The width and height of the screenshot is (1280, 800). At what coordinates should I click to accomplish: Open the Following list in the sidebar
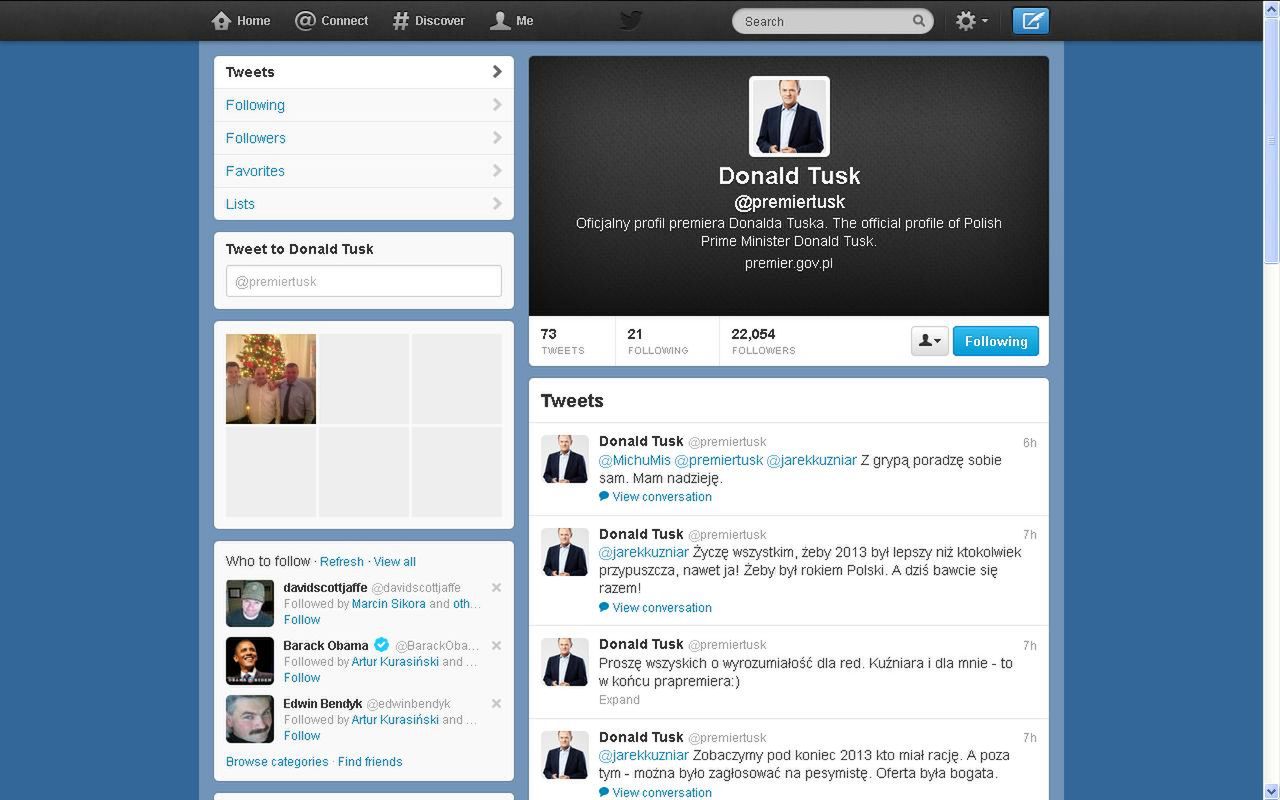point(364,105)
